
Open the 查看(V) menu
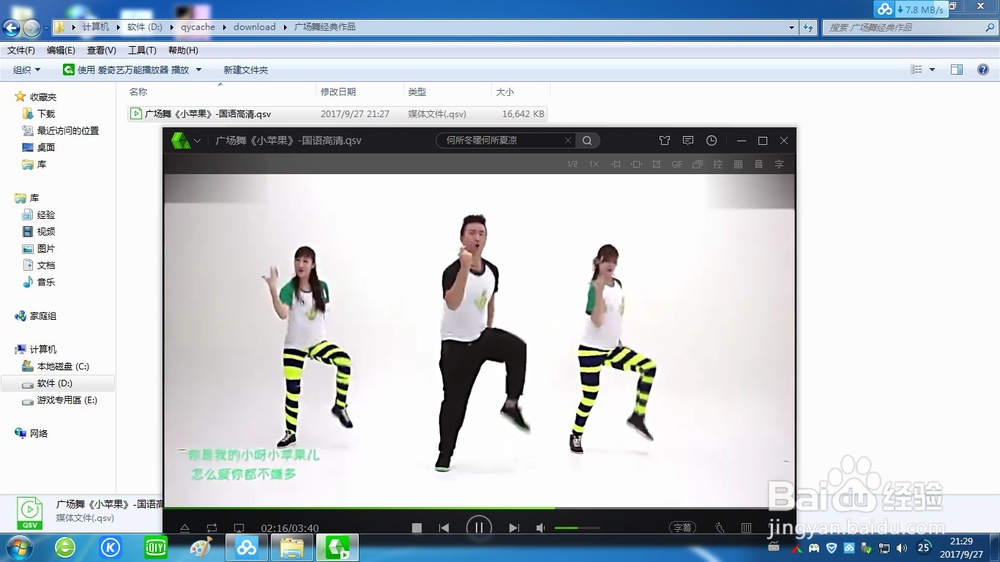click(x=101, y=50)
